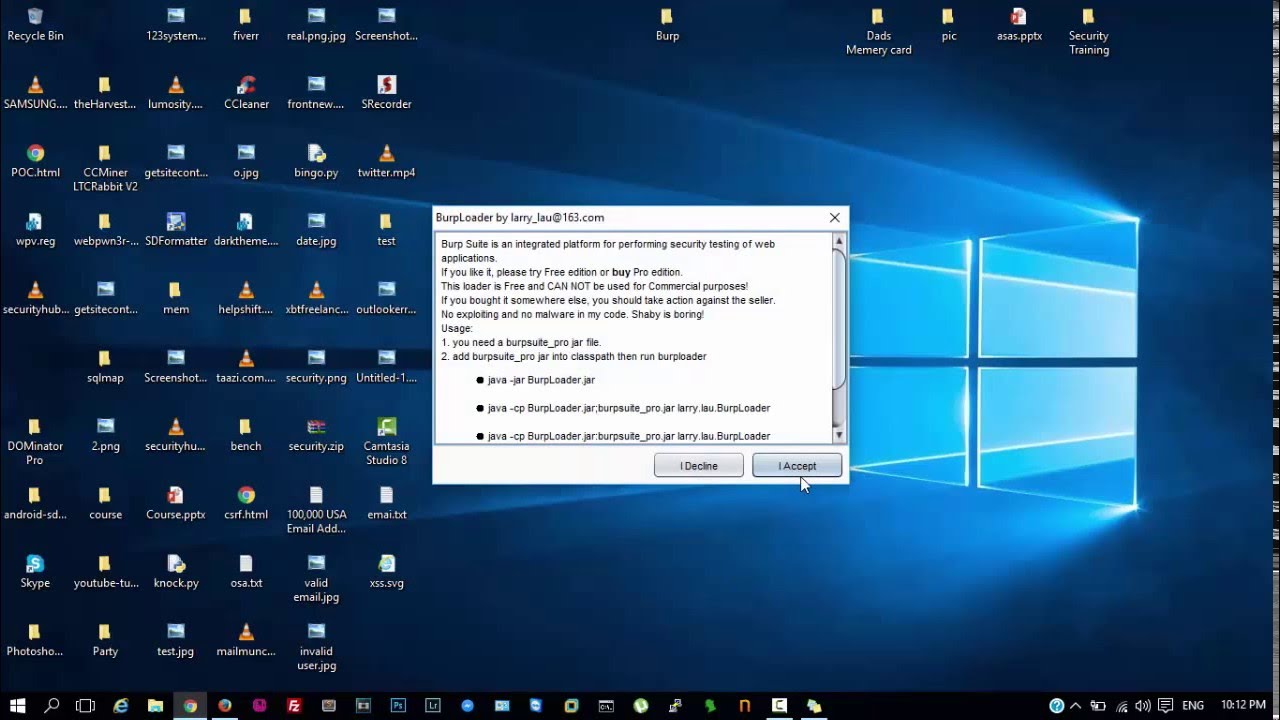Open the Windows Start menu
Viewport: 1280px width, 720px height.
[18, 705]
